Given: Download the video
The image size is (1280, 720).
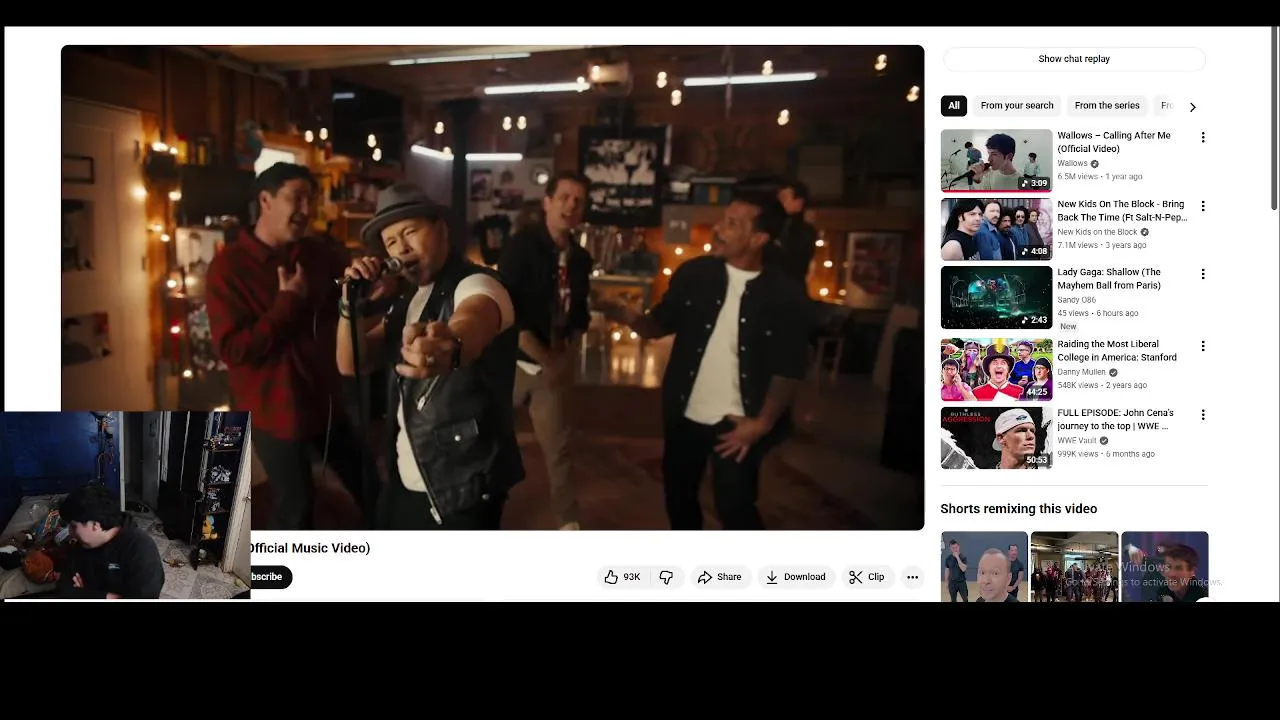Looking at the screenshot, I should (x=796, y=577).
